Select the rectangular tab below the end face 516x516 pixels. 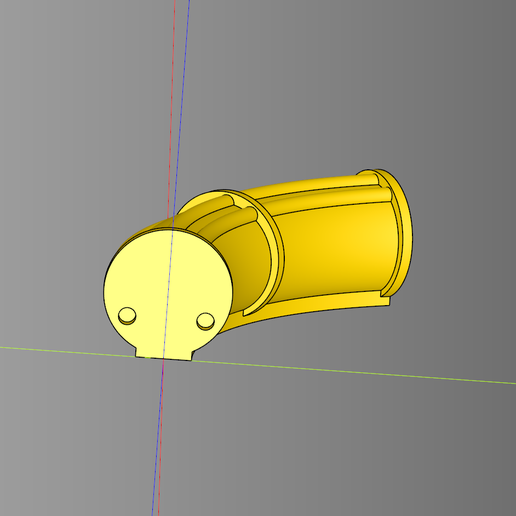coord(164,354)
